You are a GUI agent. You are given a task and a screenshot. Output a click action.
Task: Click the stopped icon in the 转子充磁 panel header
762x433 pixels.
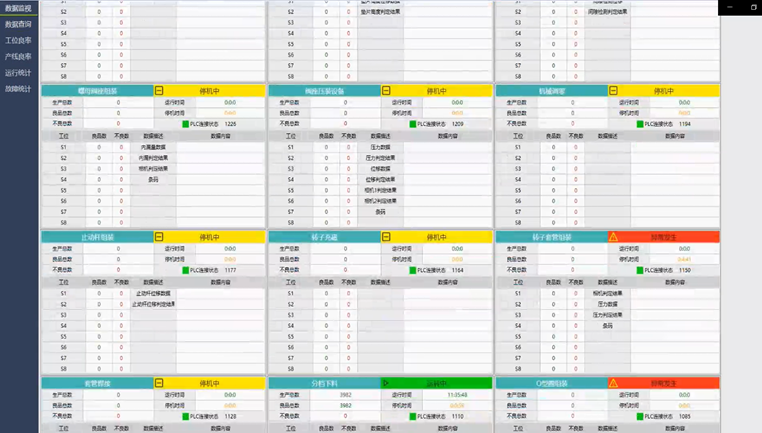pos(386,237)
